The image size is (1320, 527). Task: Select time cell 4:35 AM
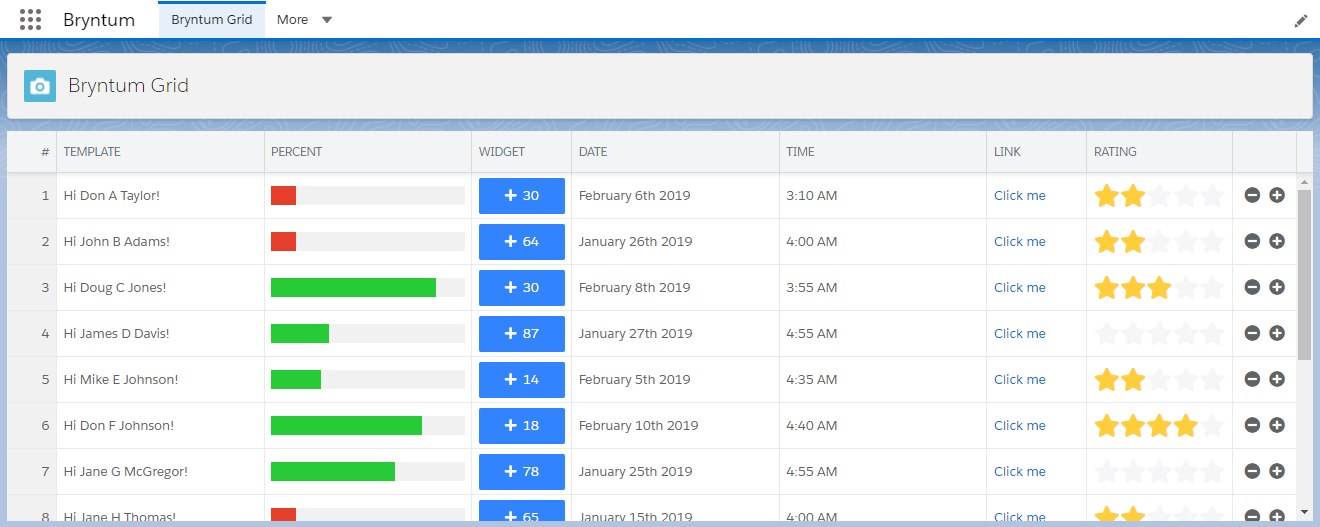pyautogui.click(x=883, y=380)
